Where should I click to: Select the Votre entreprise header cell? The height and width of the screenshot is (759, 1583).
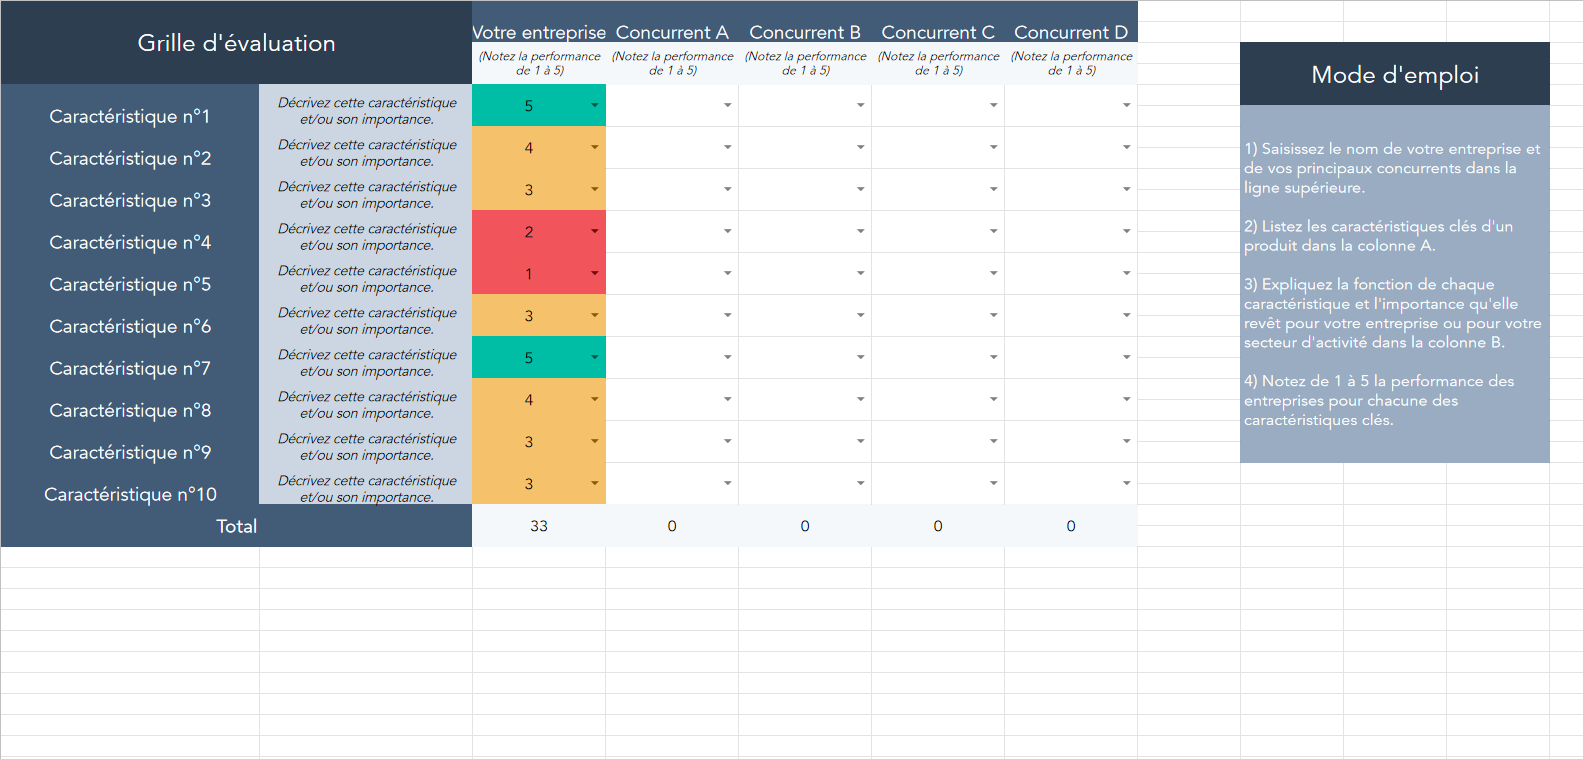point(539,32)
